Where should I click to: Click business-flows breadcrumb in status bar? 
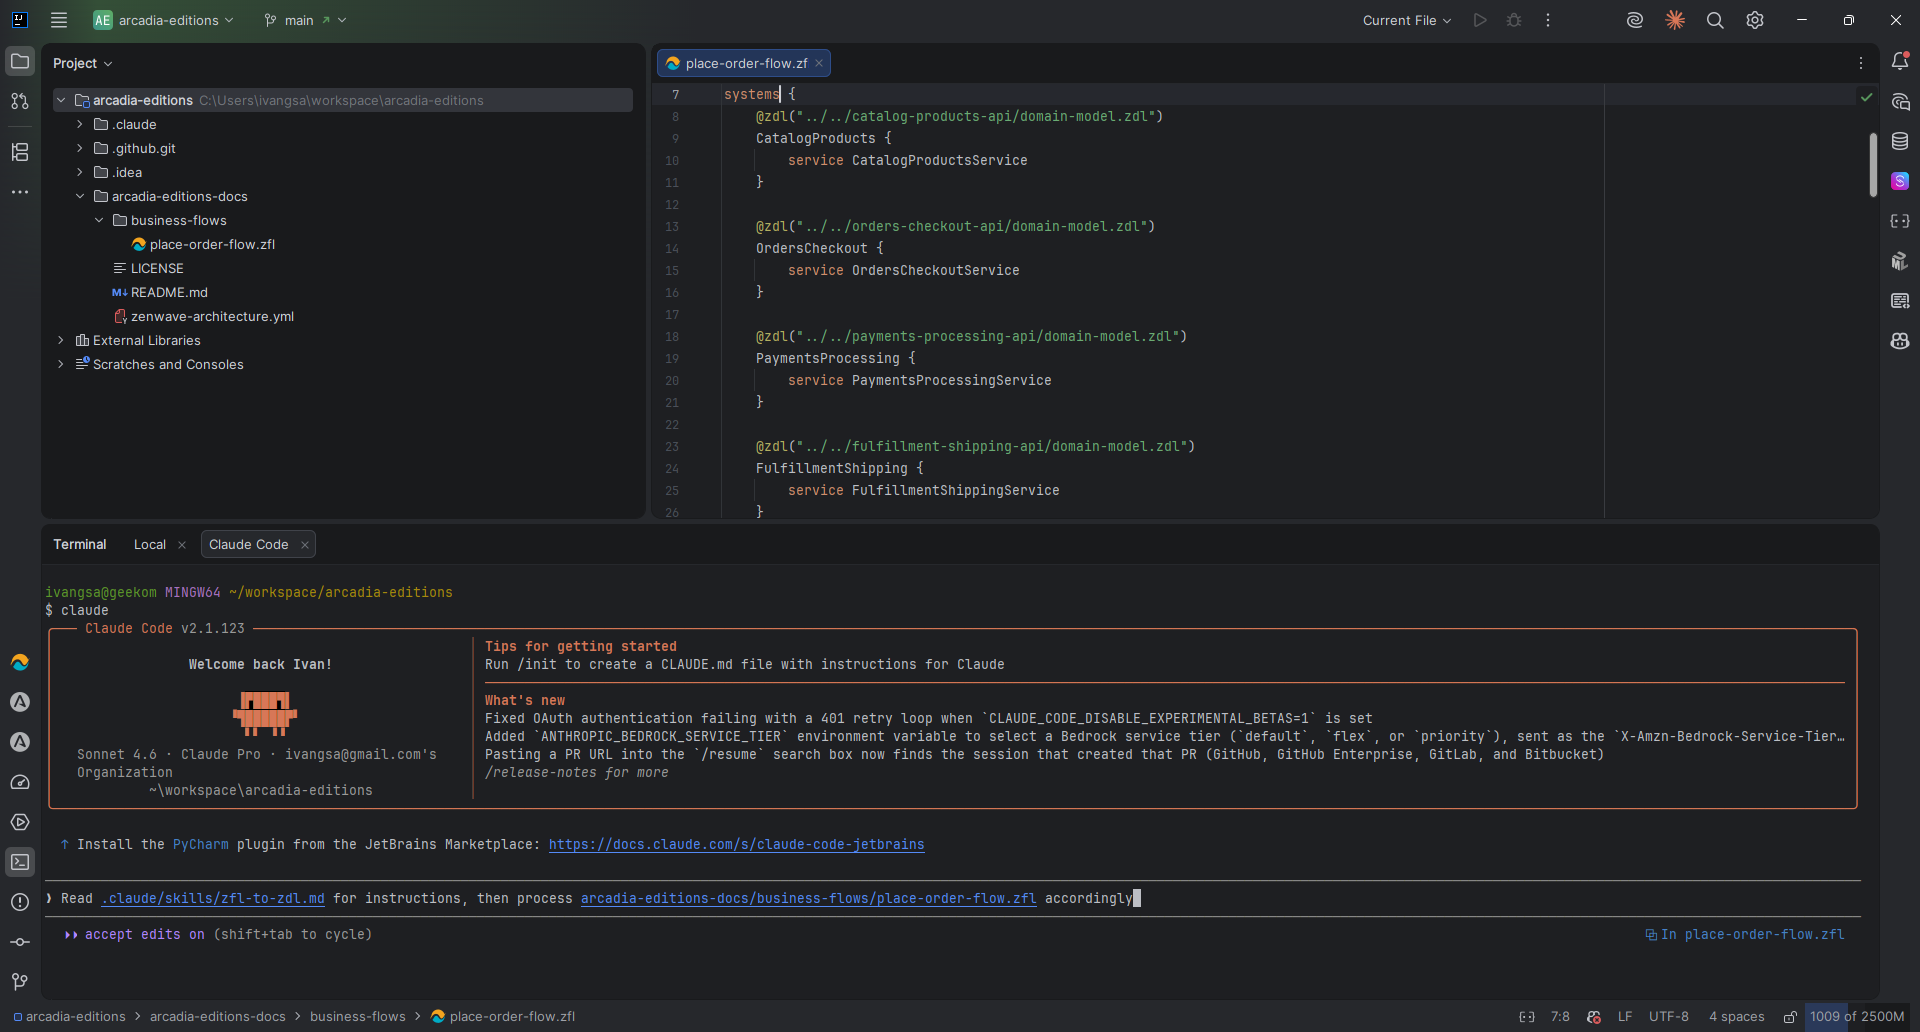click(x=358, y=1016)
